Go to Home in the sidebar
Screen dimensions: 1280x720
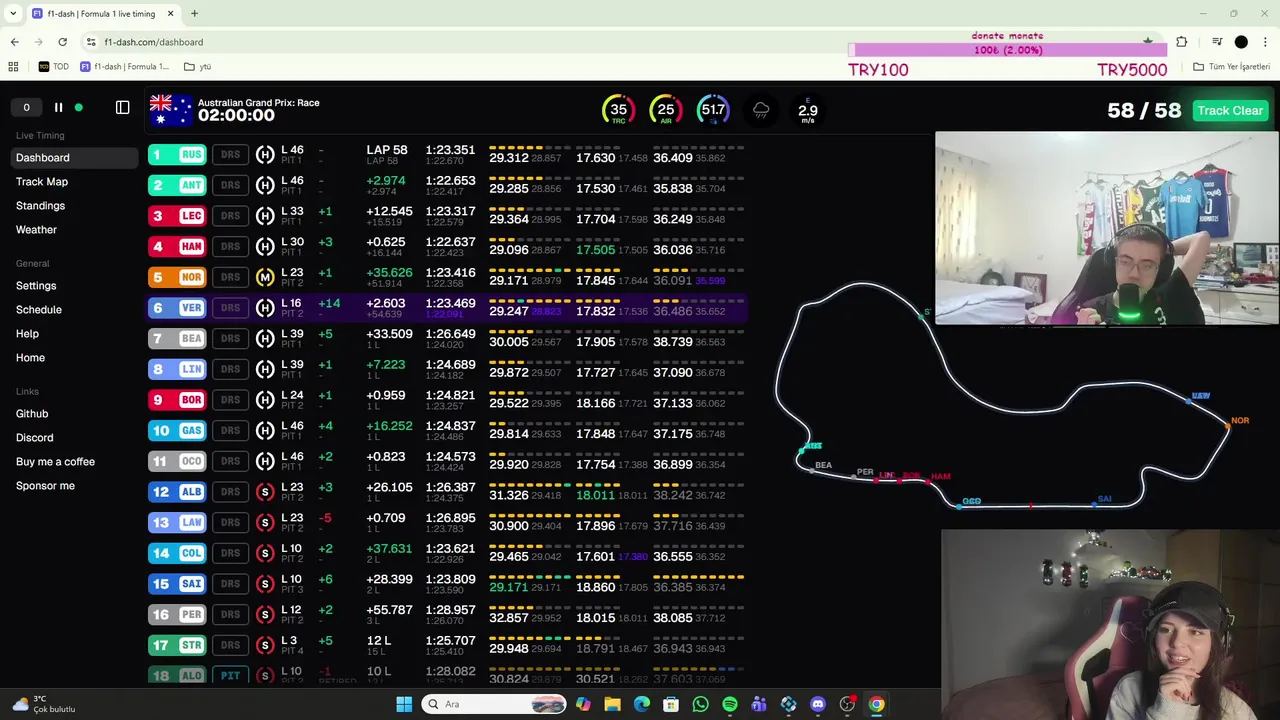[30, 357]
